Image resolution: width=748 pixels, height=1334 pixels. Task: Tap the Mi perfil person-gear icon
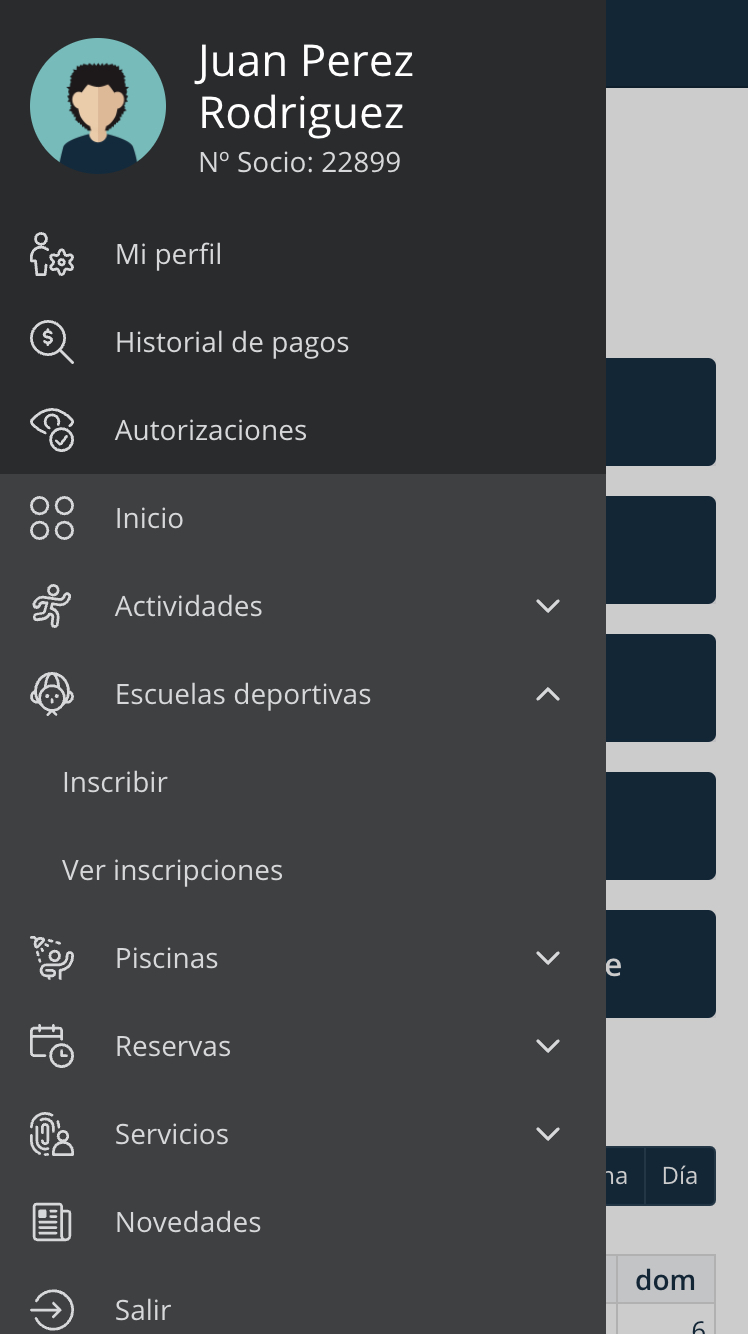(x=52, y=254)
